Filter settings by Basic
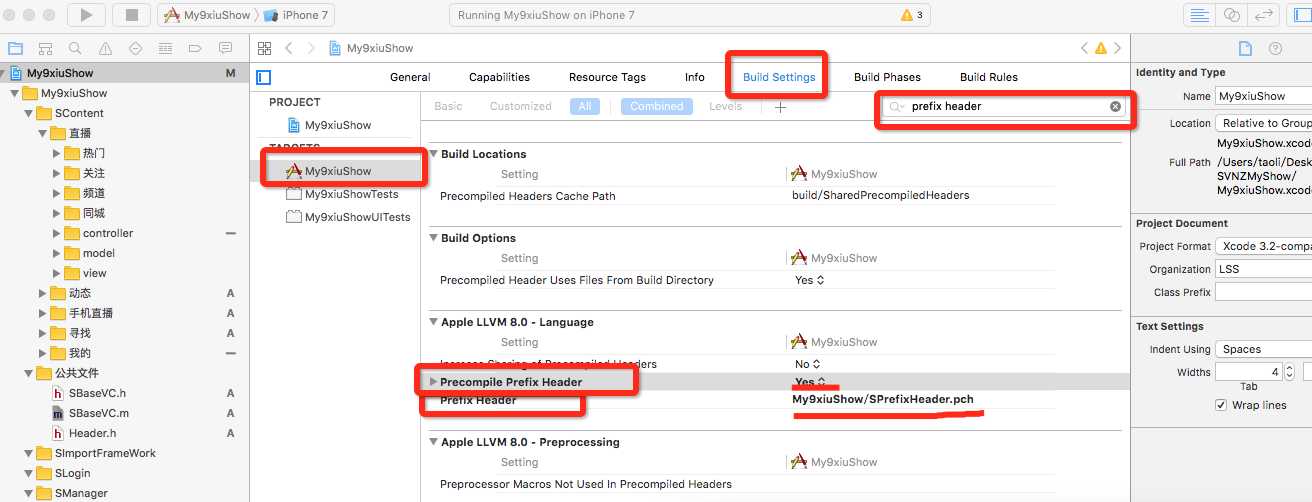This screenshot has width=1312, height=502. tap(448, 106)
